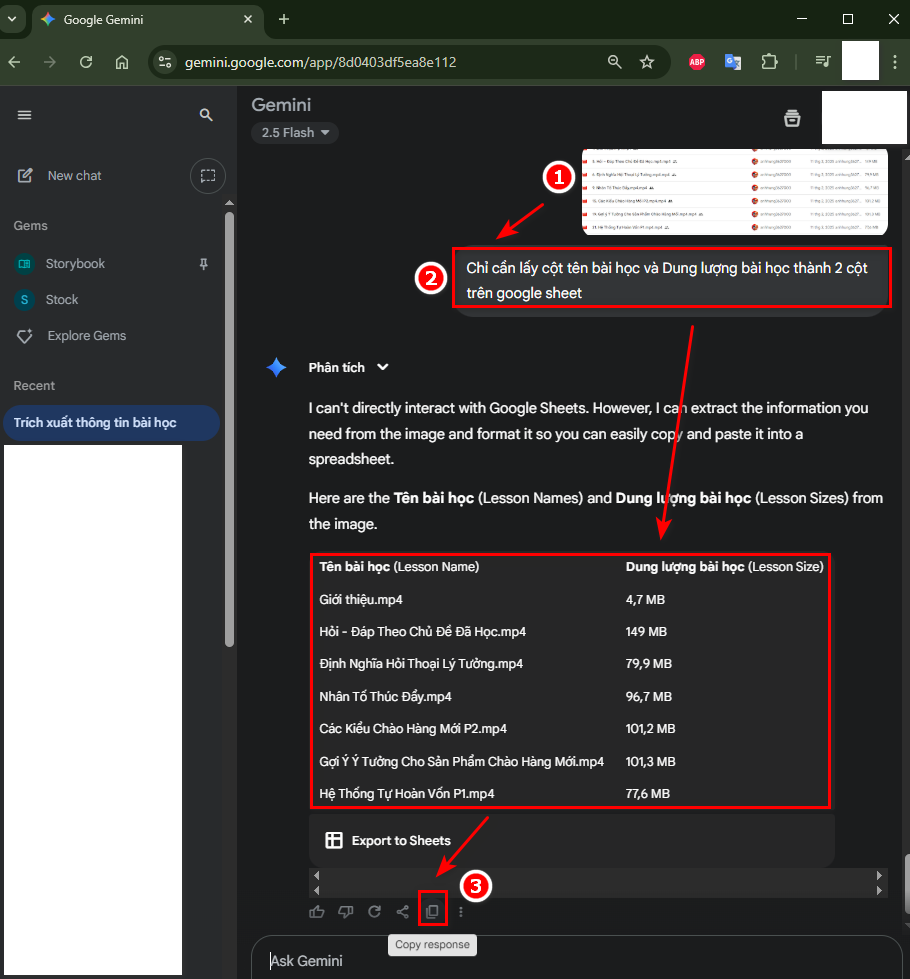Click the user prompt message bubble

671,280
